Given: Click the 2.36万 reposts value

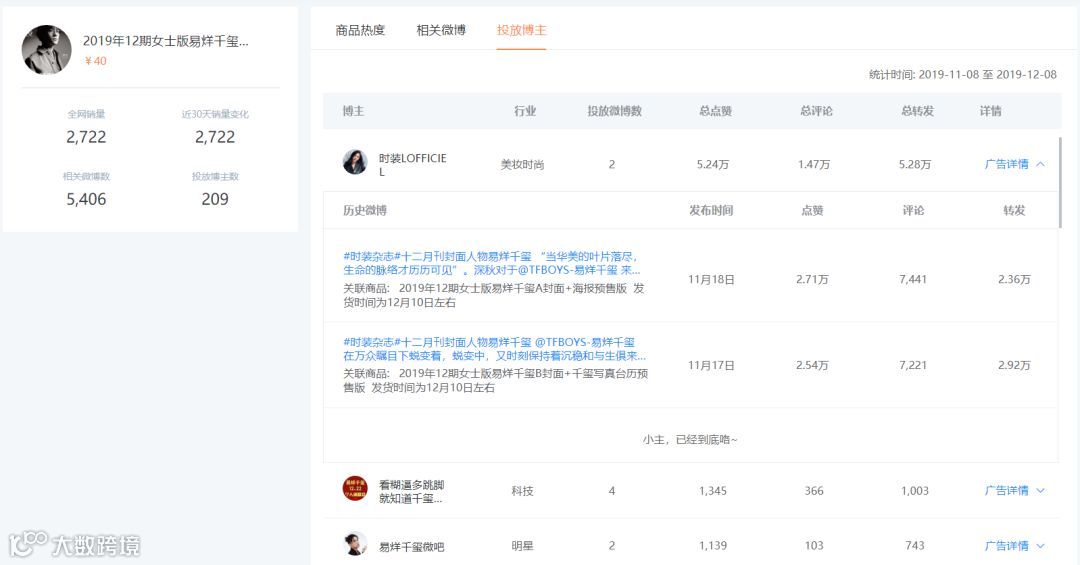Looking at the screenshot, I should 1015,279.
